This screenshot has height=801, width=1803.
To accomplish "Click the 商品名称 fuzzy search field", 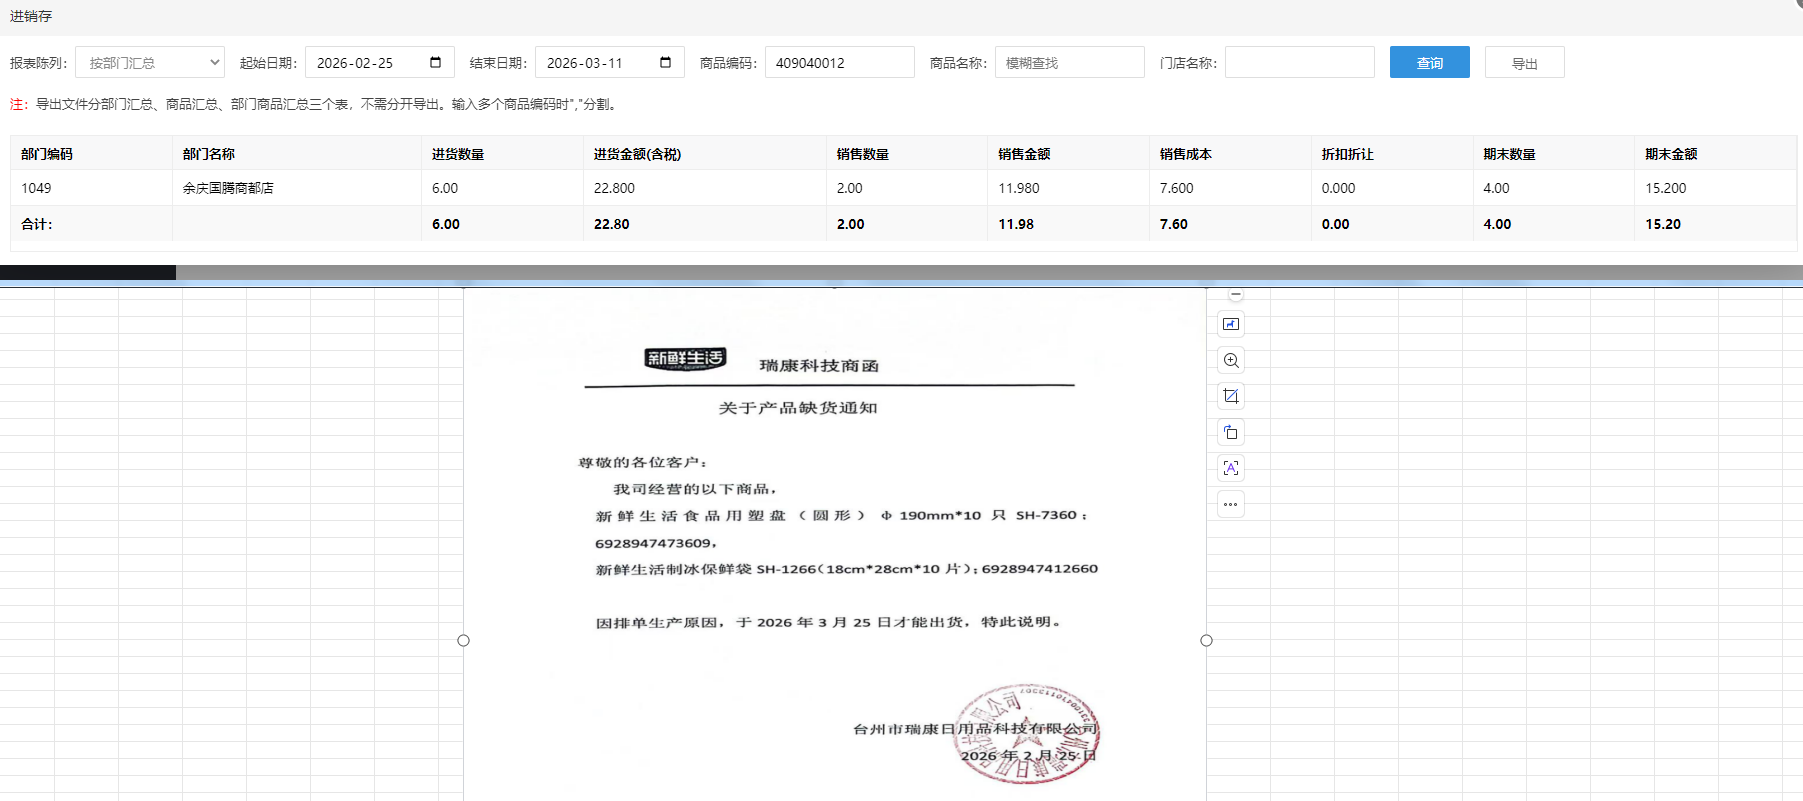I will (x=1069, y=62).
